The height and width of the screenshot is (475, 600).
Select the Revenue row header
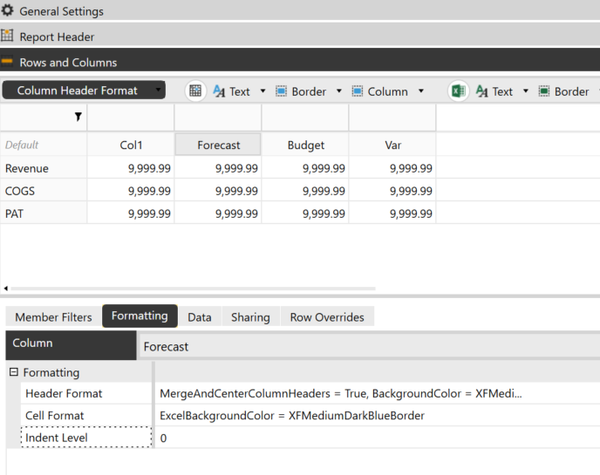click(27, 169)
